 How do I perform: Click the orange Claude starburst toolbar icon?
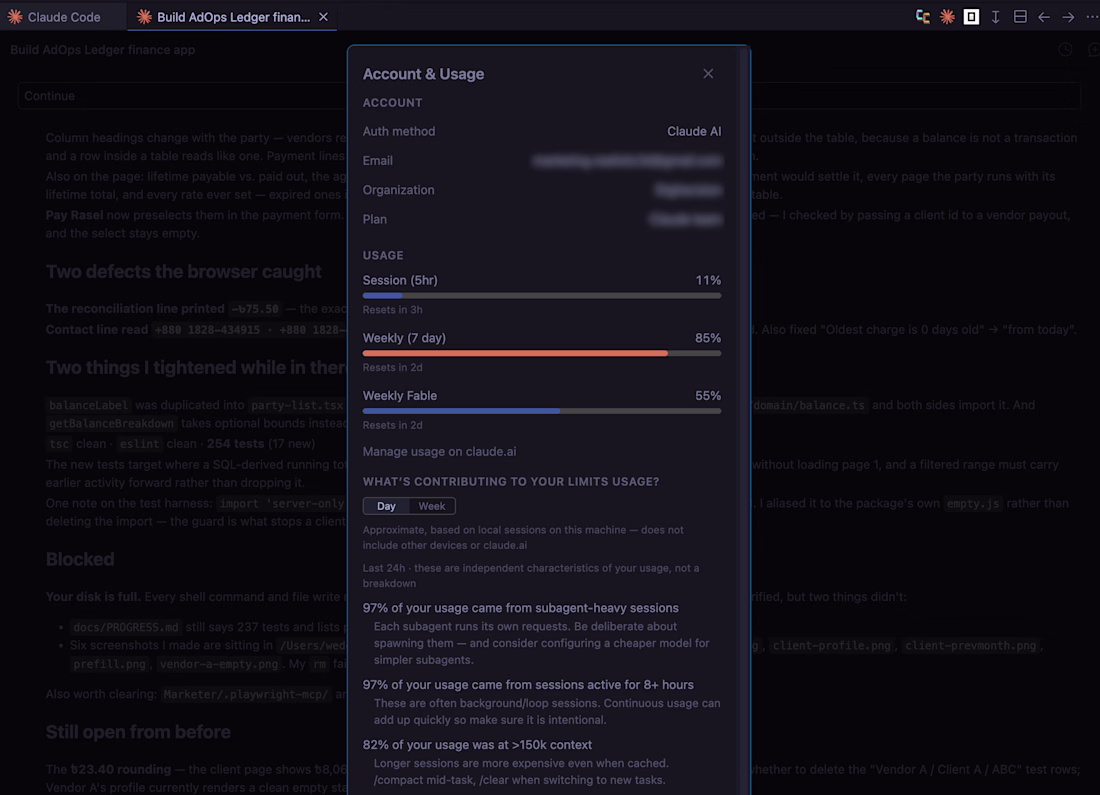pyautogui.click(x=947, y=17)
